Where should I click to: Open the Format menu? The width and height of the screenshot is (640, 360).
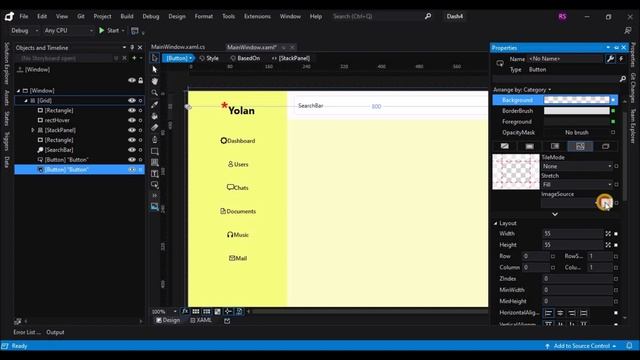point(204,16)
